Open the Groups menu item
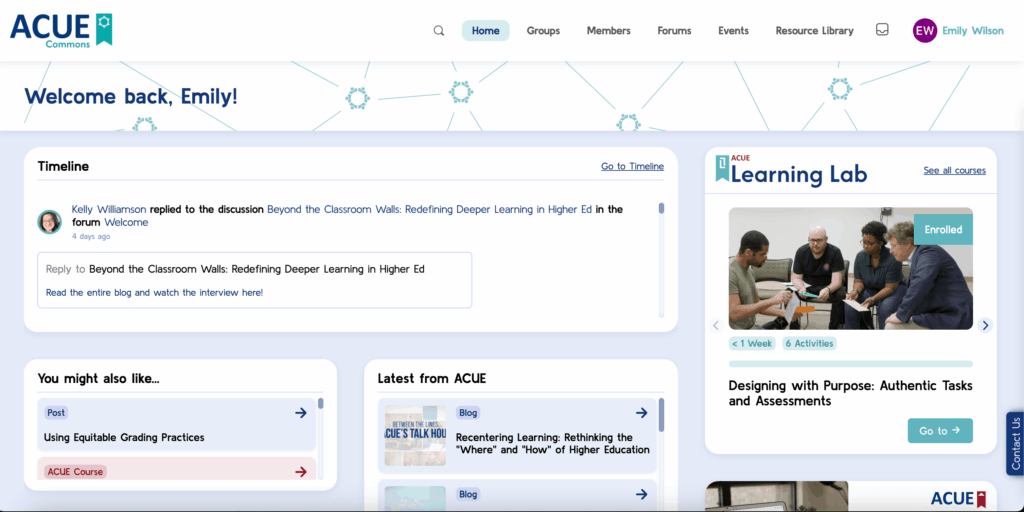Viewport: 1024px width, 512px height. click(x=543, y=31)
